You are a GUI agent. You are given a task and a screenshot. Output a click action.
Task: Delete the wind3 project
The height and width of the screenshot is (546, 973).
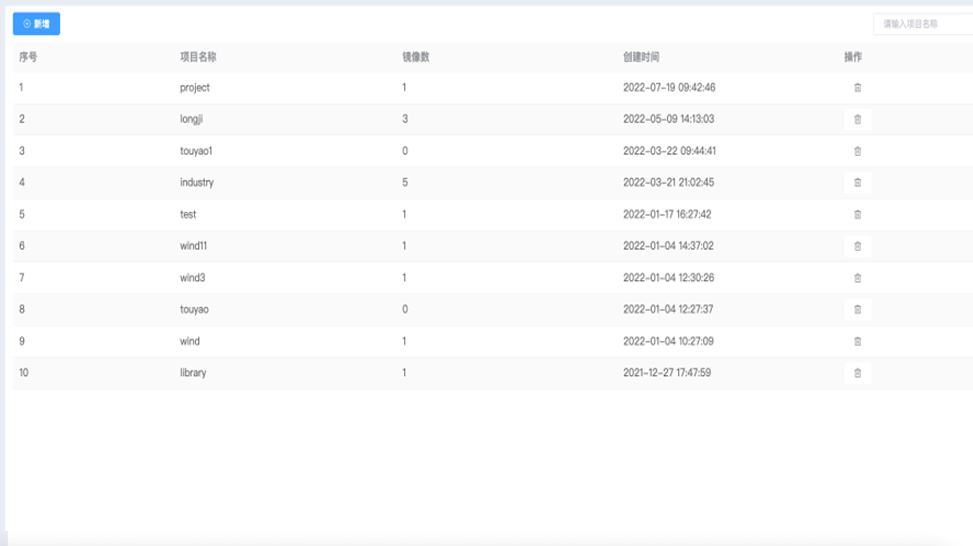click(x=857, y=278)
